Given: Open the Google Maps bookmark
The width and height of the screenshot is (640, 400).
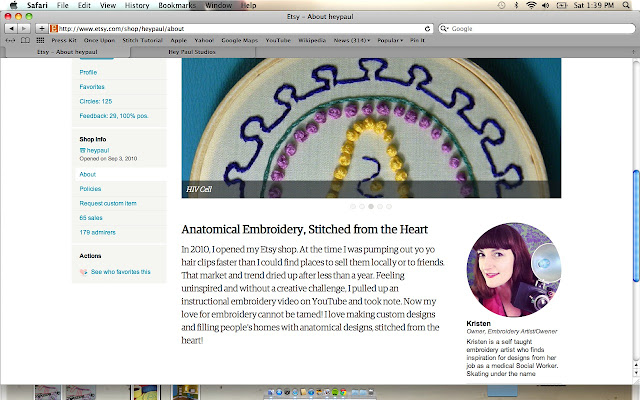Looking at the screenshot, I should click(240, 40).
